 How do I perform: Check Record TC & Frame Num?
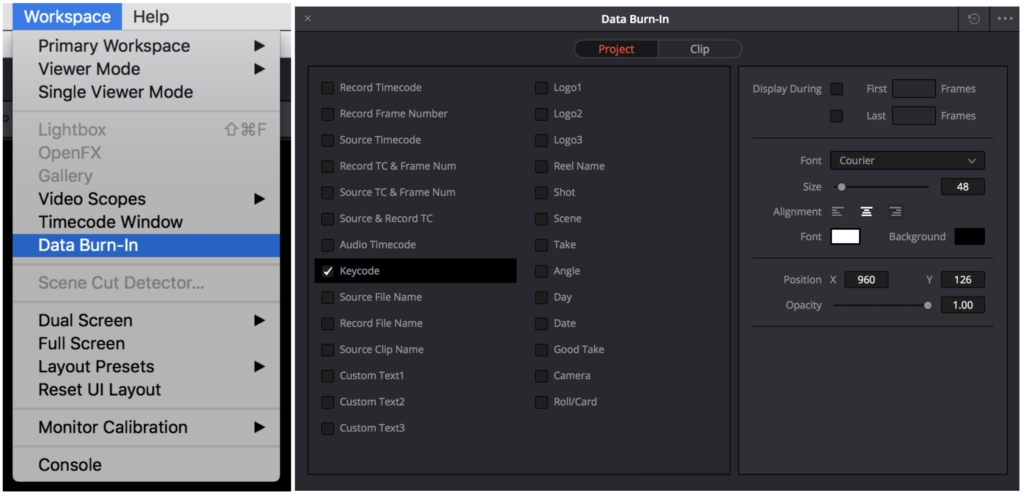[327, 166]
